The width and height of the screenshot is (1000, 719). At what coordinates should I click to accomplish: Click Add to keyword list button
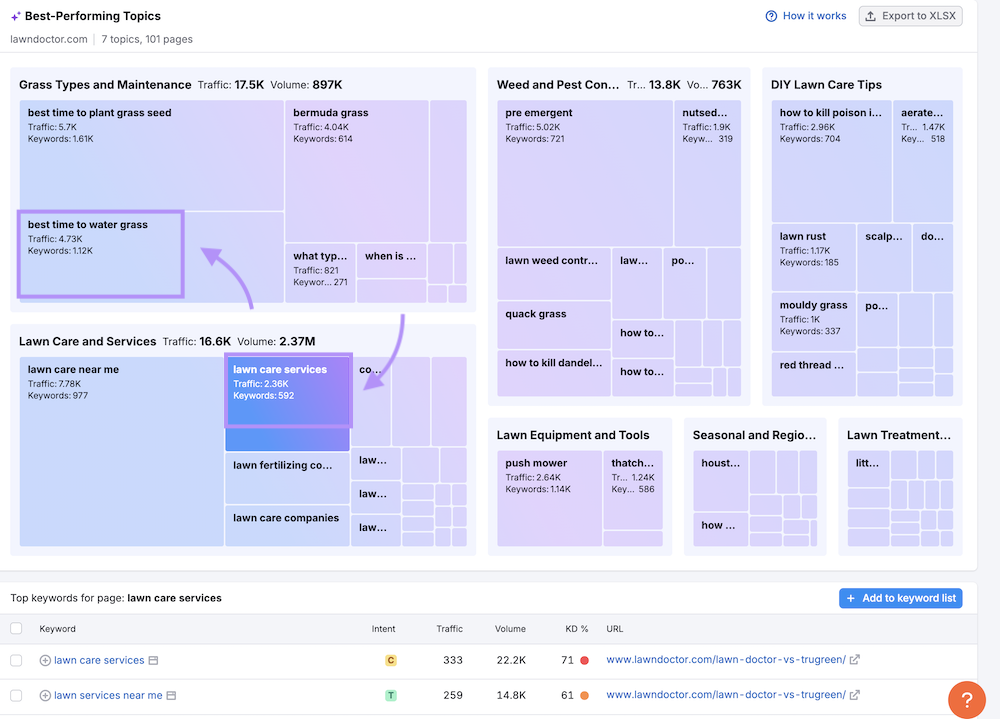(x=900, y=598)
